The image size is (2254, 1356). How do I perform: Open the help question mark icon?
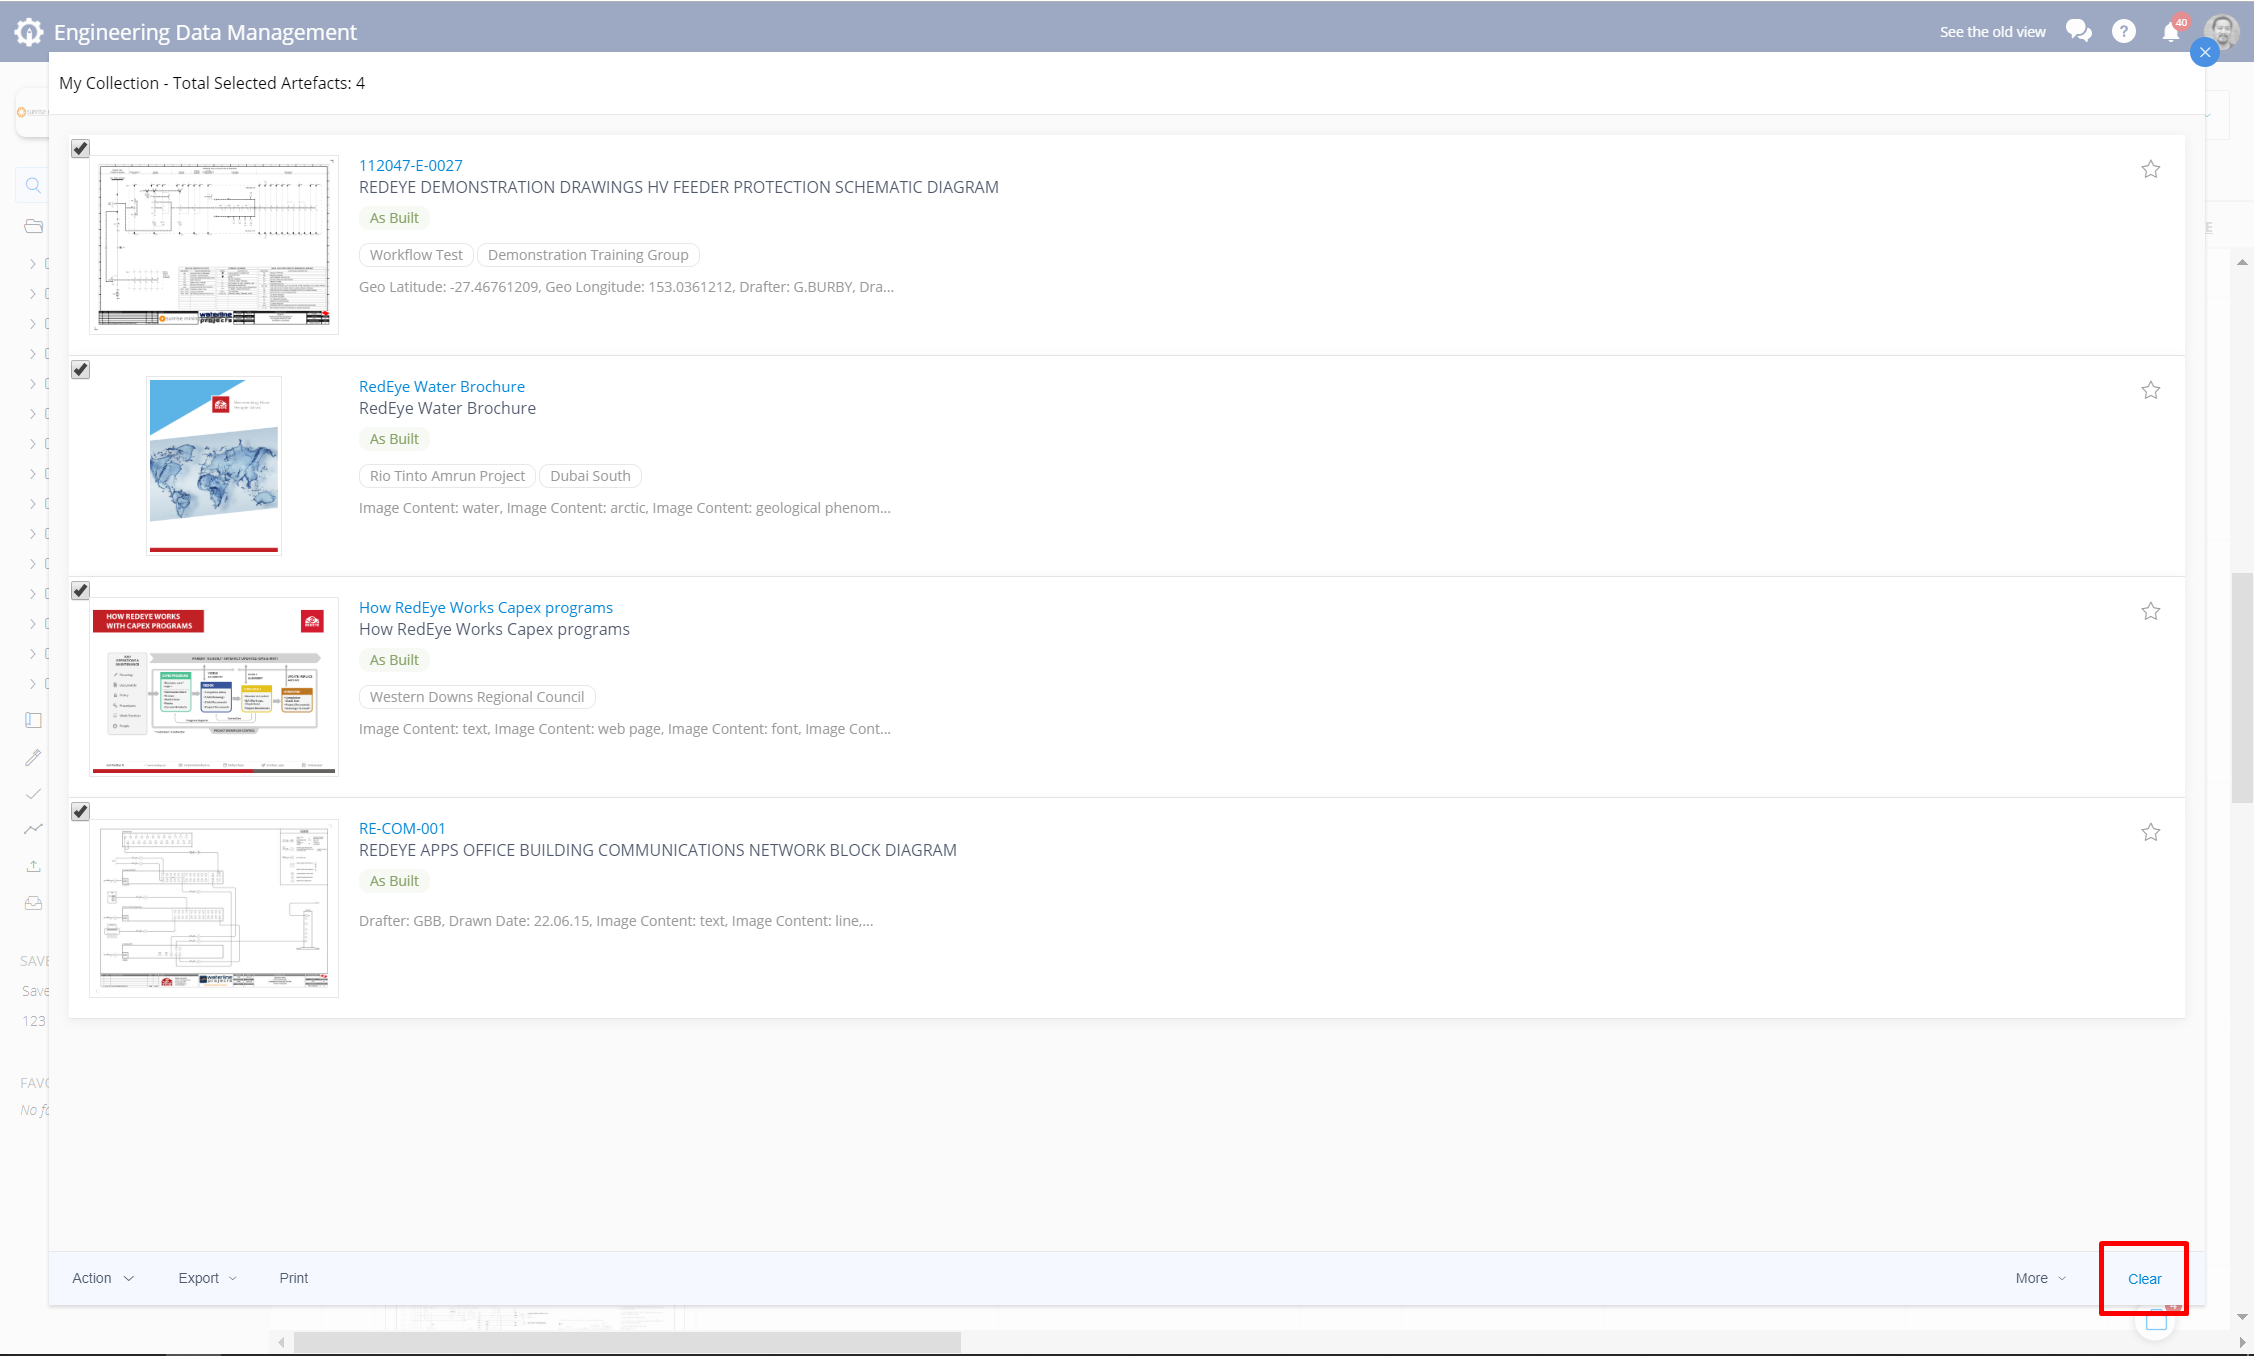coord(2124,32)
